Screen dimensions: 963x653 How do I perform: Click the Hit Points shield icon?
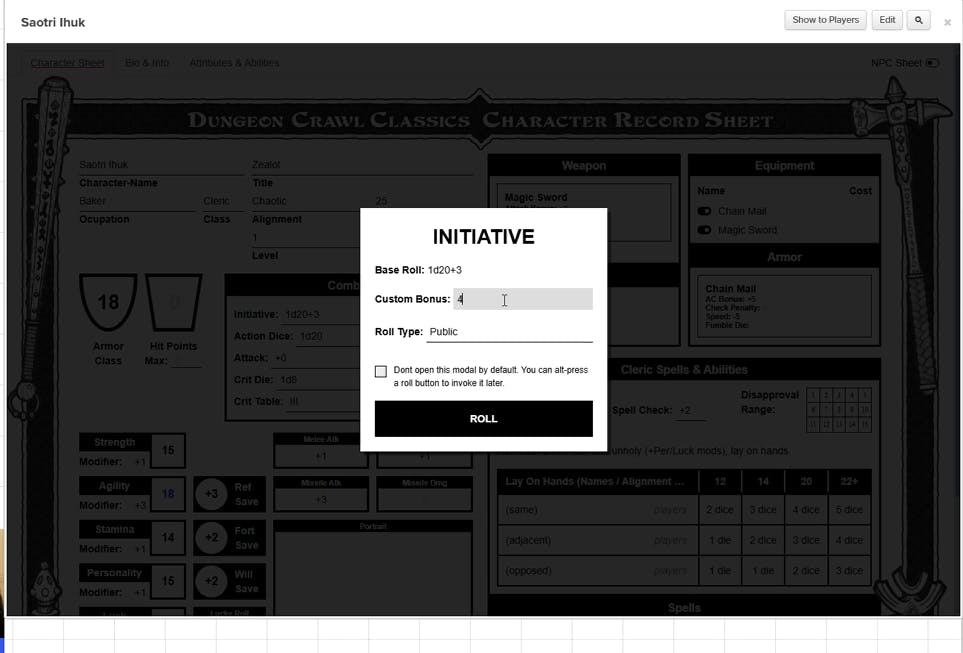click(x=174, y=302)
